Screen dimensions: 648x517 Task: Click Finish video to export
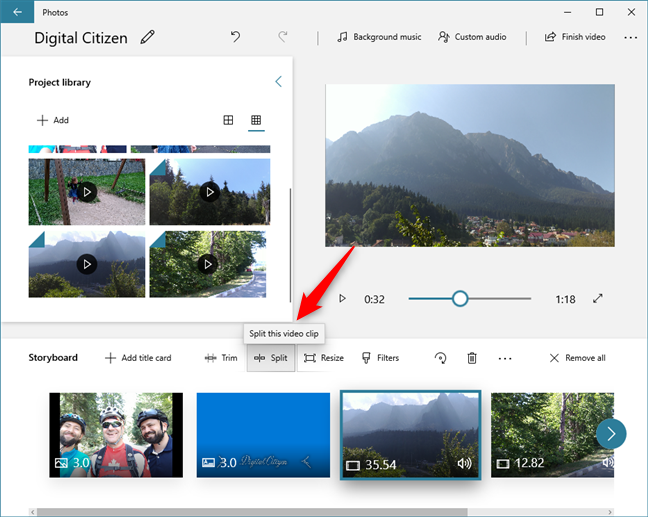click(575, 37)
